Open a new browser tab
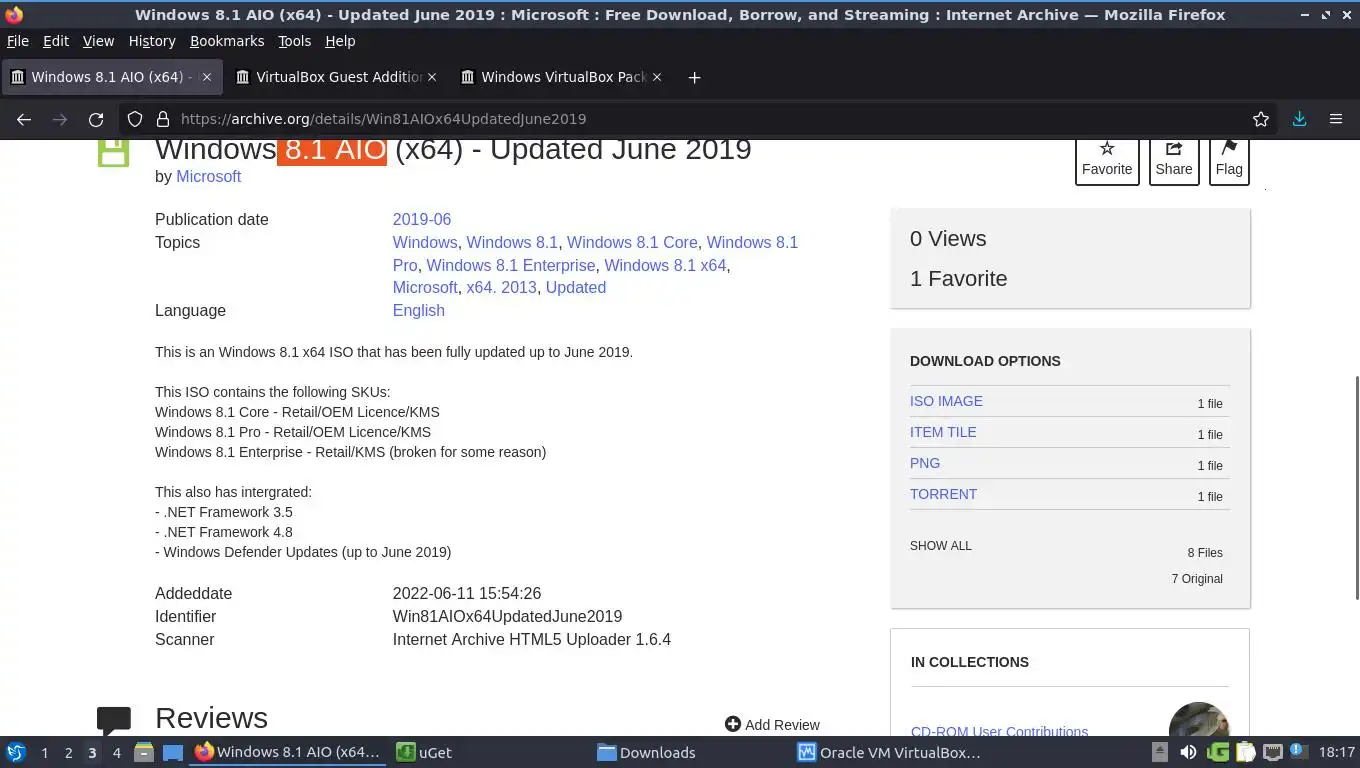Image resolution: width=1360 pixels, height=768 pixels. coord(694,77)
